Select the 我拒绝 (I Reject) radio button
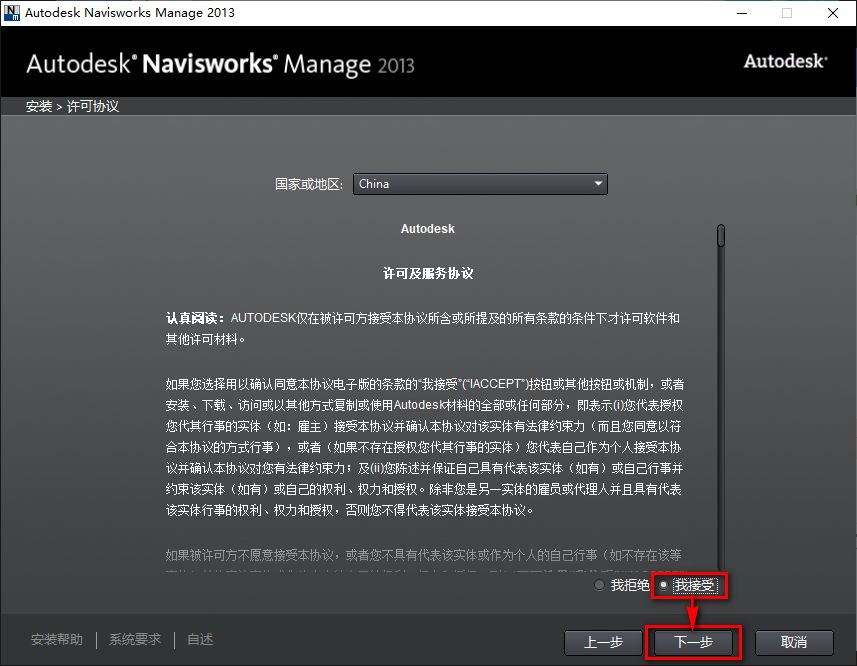Screen dimensions: 857x666 click(x=600, y=586)
